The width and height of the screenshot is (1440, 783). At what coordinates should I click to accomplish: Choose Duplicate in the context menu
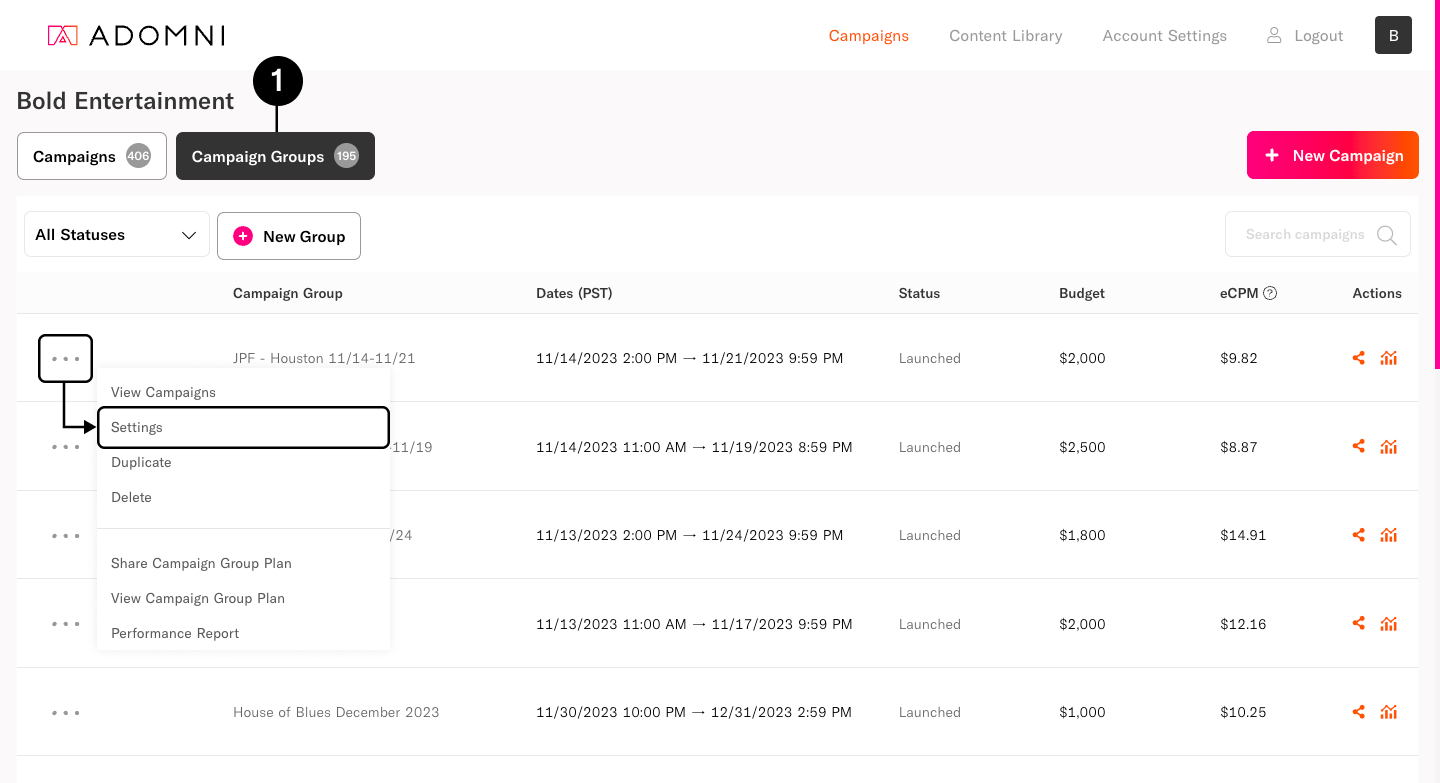point(141,462)
